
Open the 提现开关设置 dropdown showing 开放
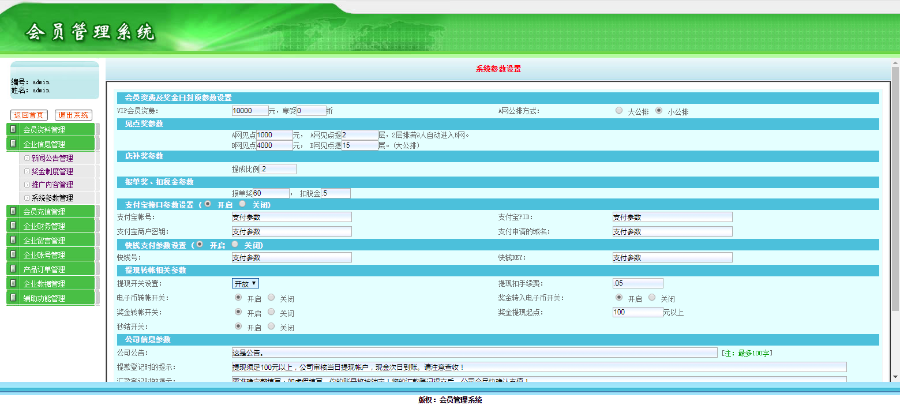click(x=246, y=283)
